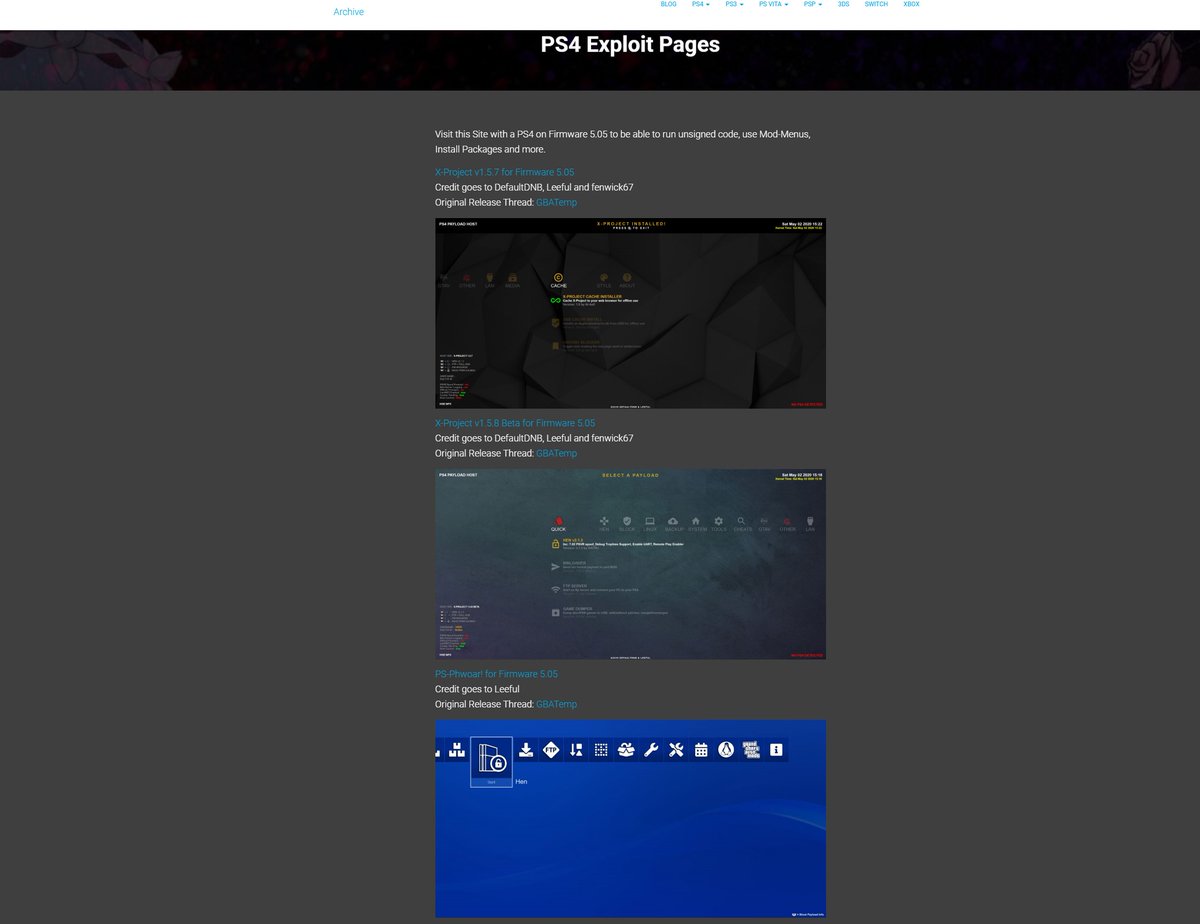Open the SWITCH navigation item
Viewport: 1200px width, 924px height.
tap(876, 4)
